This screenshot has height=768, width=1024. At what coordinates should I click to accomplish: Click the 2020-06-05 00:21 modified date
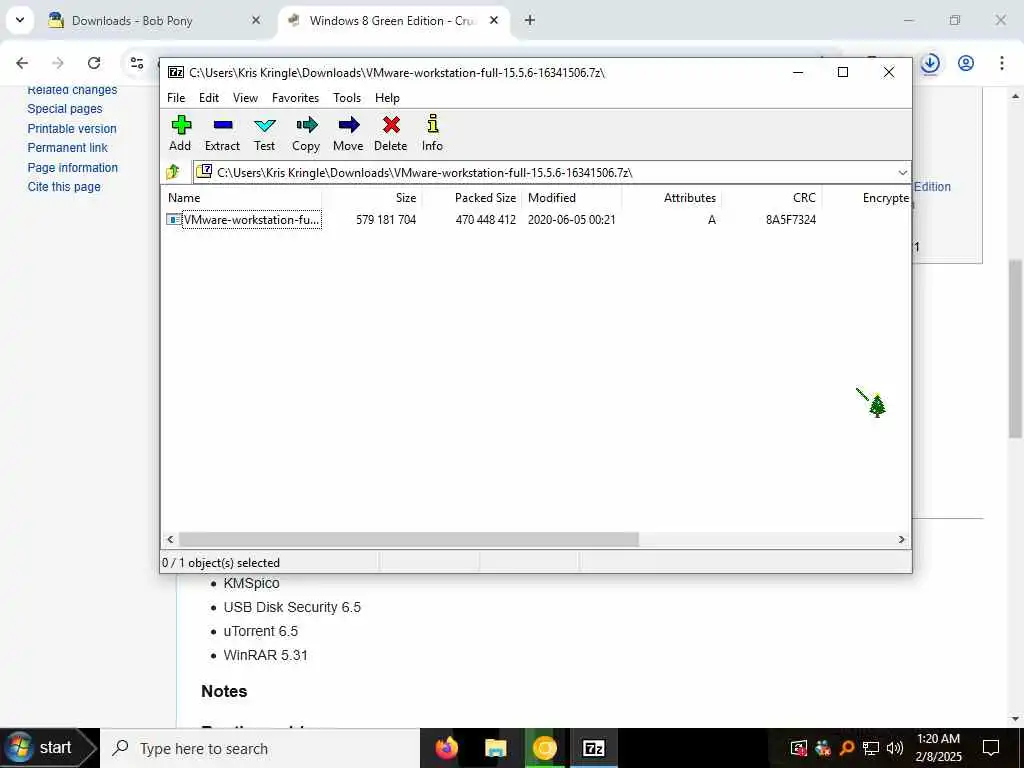click(x=571, y=220)
